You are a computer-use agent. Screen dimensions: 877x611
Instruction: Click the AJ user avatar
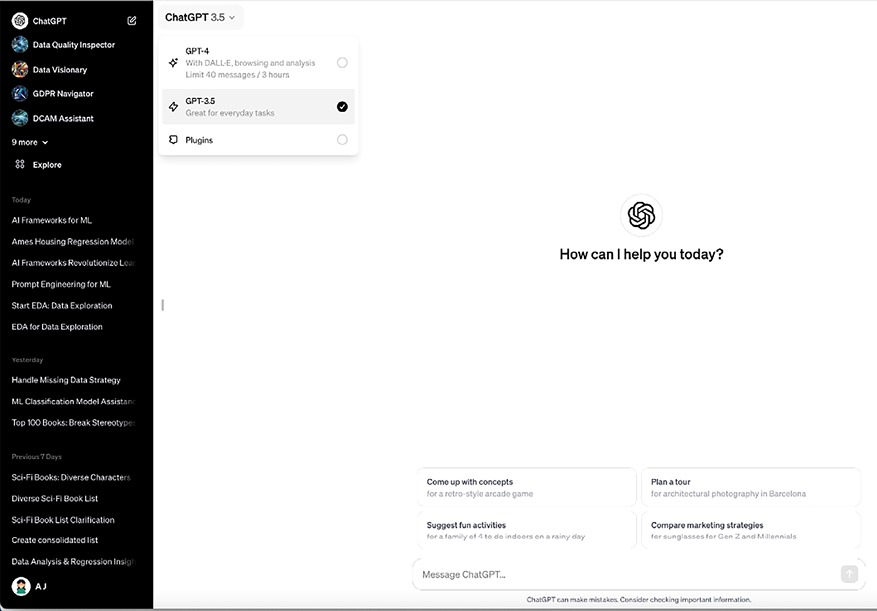[x=21, y=586]
